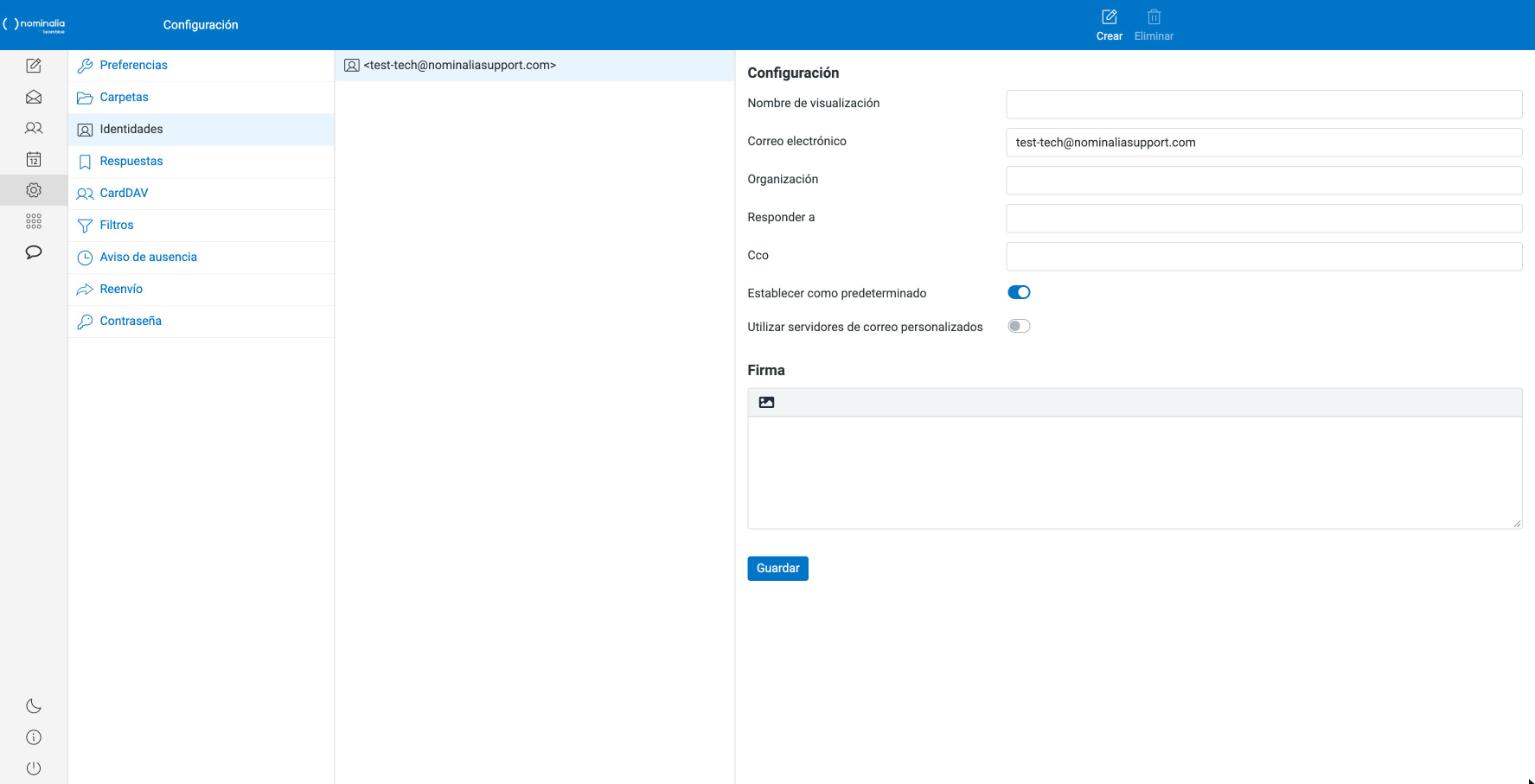Switch to dark mode moon icon

click(33, 706)
